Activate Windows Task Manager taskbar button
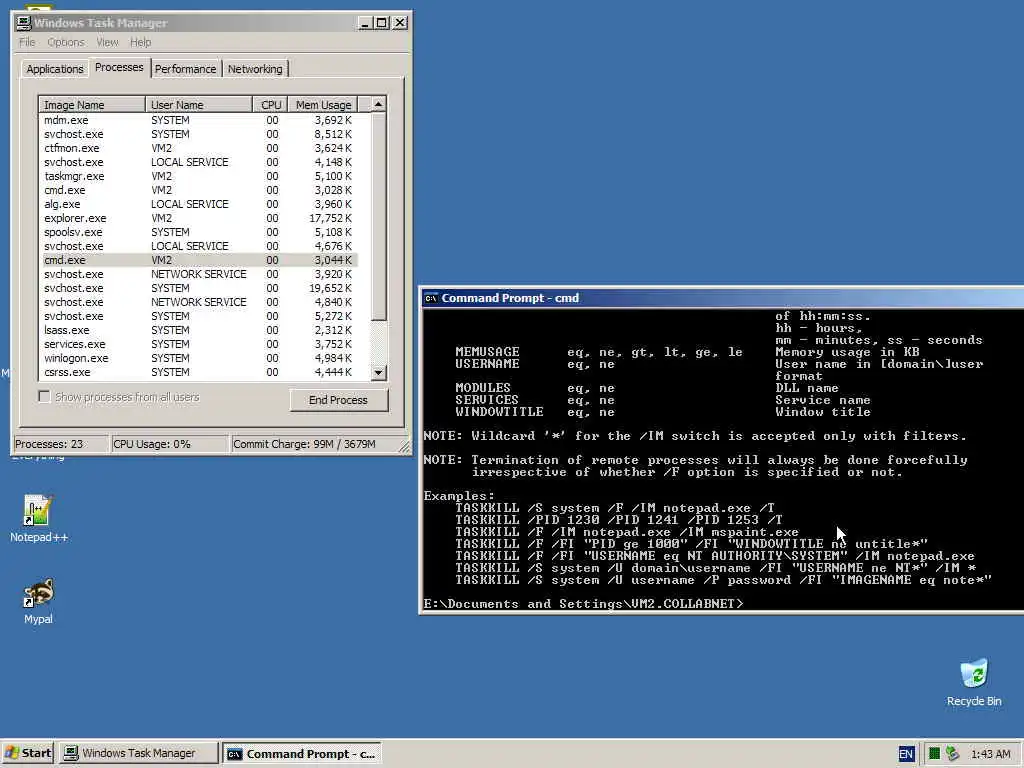This screenshot has width=1024, height=768. [138, 754]
